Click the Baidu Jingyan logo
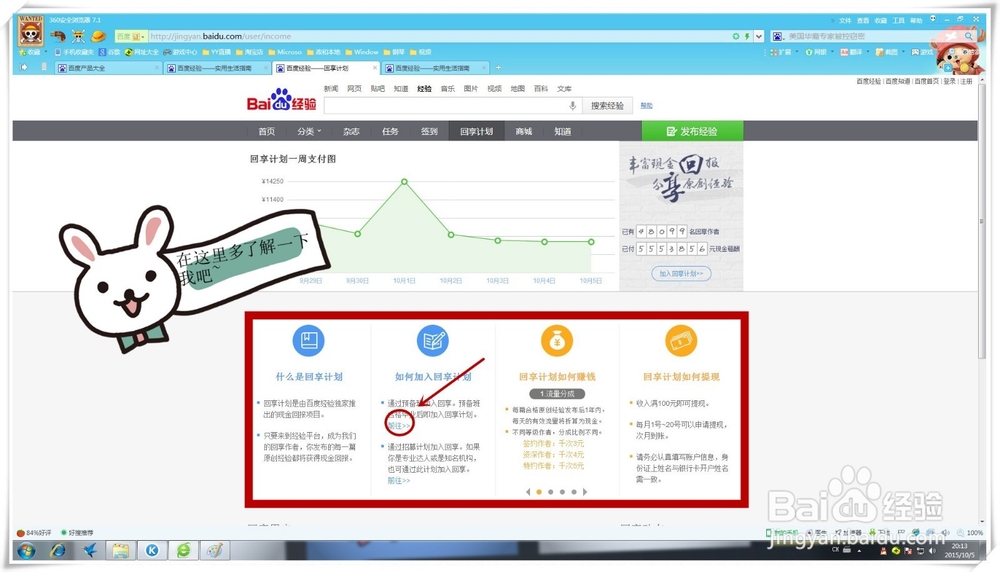Screen dimensions: 1000x572 (x=281, y=101)
